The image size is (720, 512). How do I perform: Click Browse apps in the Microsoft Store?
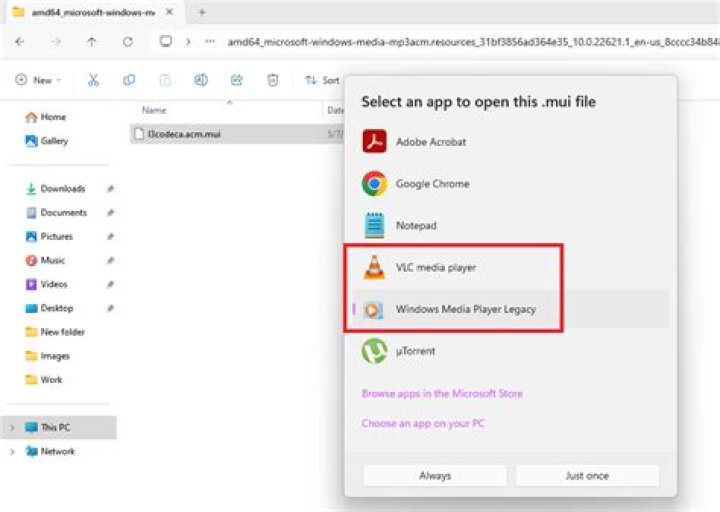pyautogui.click(x=442, y=394)
